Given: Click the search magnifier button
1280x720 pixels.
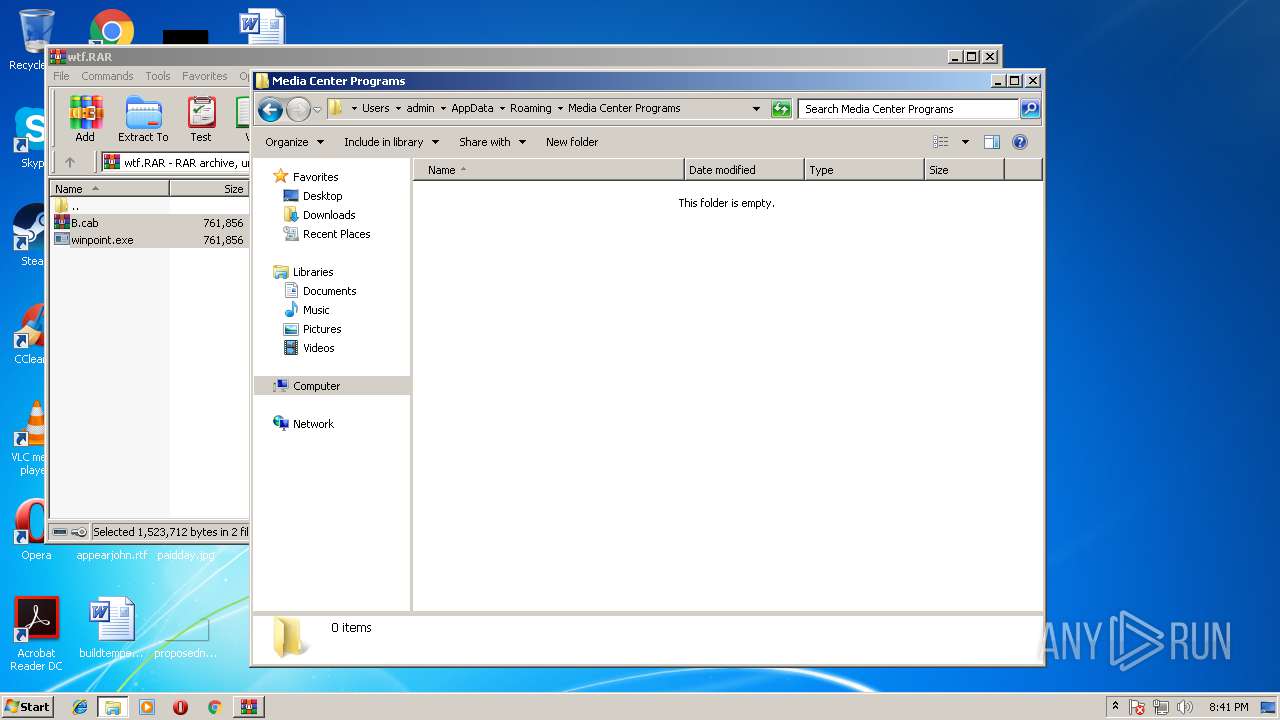Looking at the screenshot, I should coord(1030,109).
